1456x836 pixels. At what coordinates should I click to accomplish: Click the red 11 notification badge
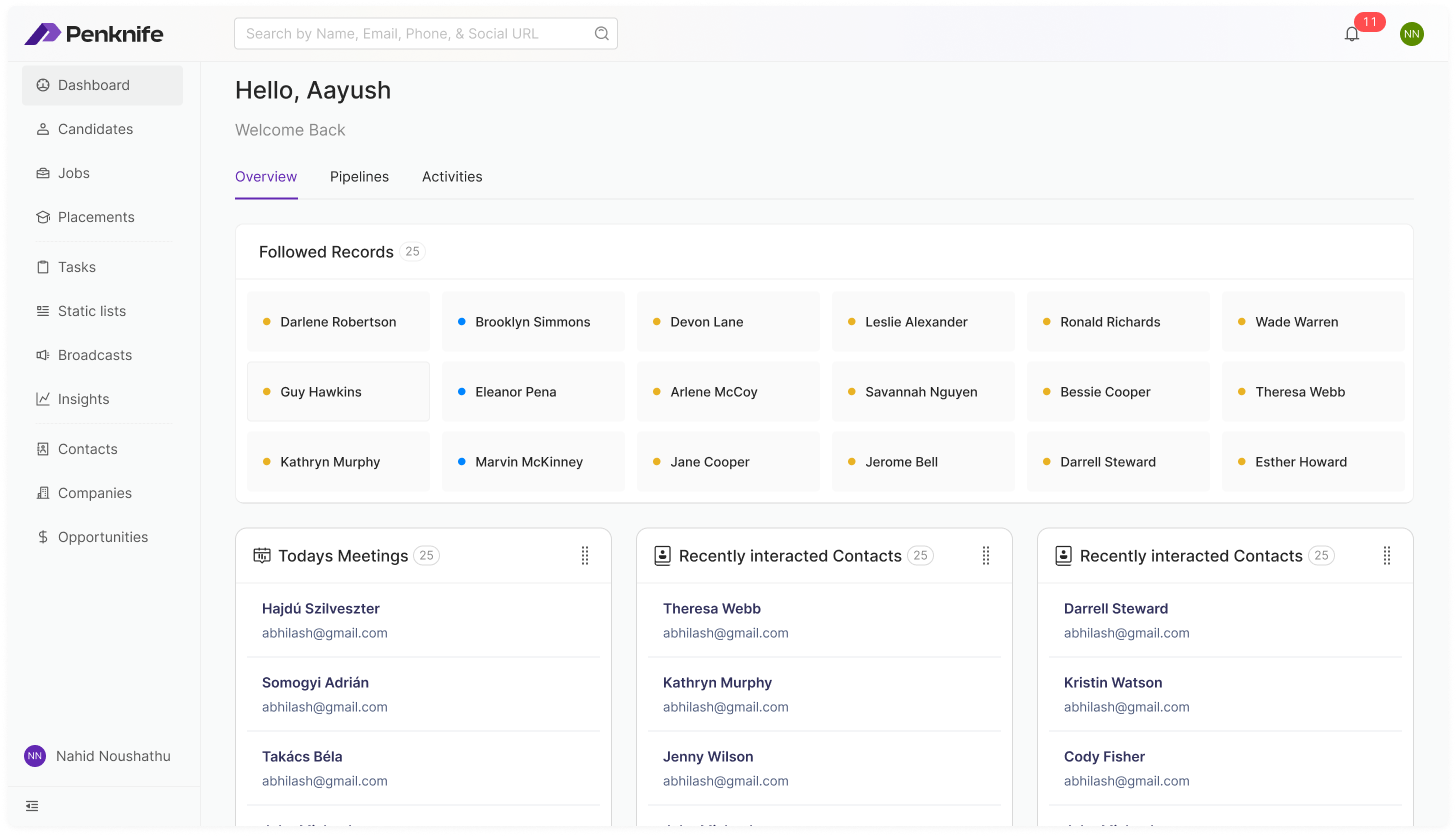coord(1369,22)
